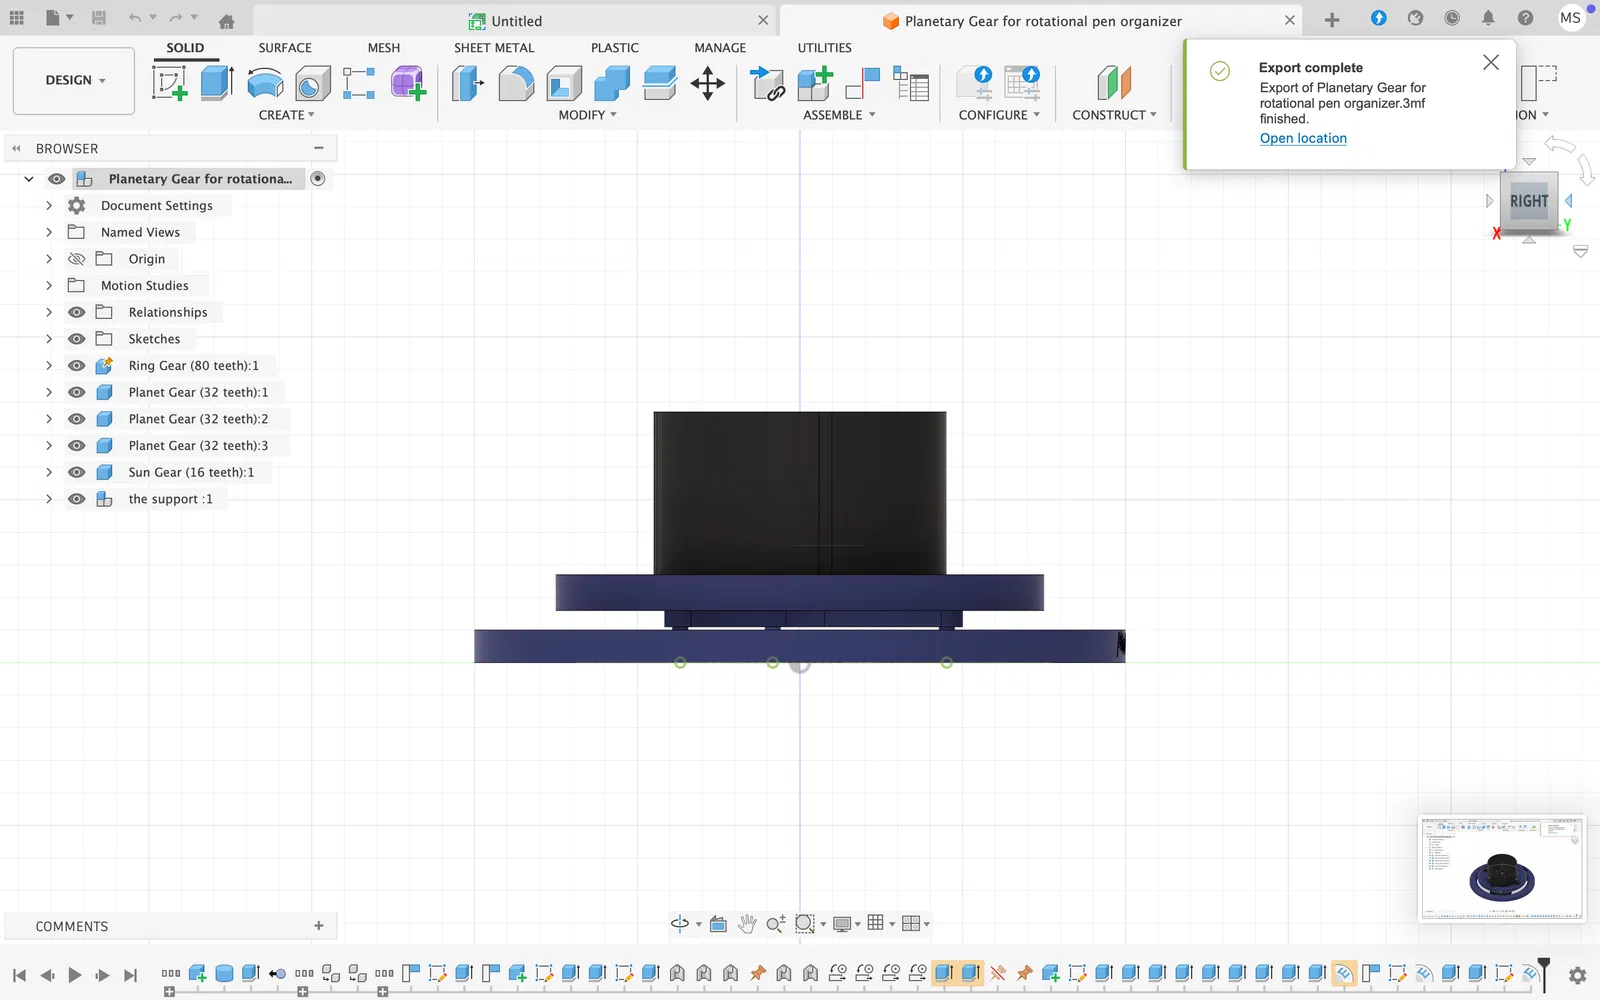Open a new design tab
Viewport: 1600px width, 1000px height.
(x=1332, y=20)
